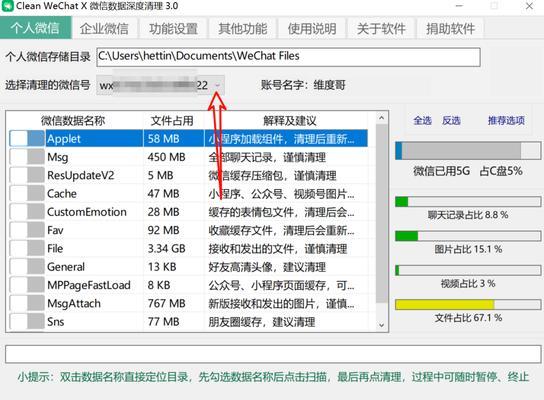Screen dimensions: 544x400
Task: Close the Clean WeChat X window
Action: (x=529, y=6)
